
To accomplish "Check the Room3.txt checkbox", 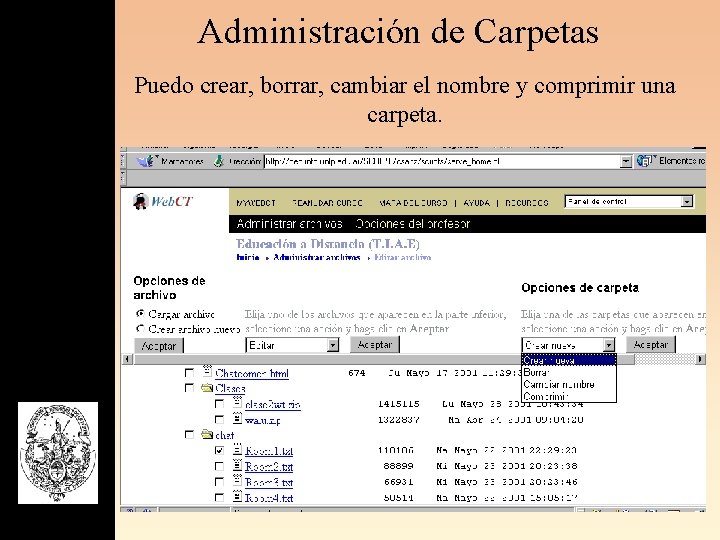I will (219, 482).
